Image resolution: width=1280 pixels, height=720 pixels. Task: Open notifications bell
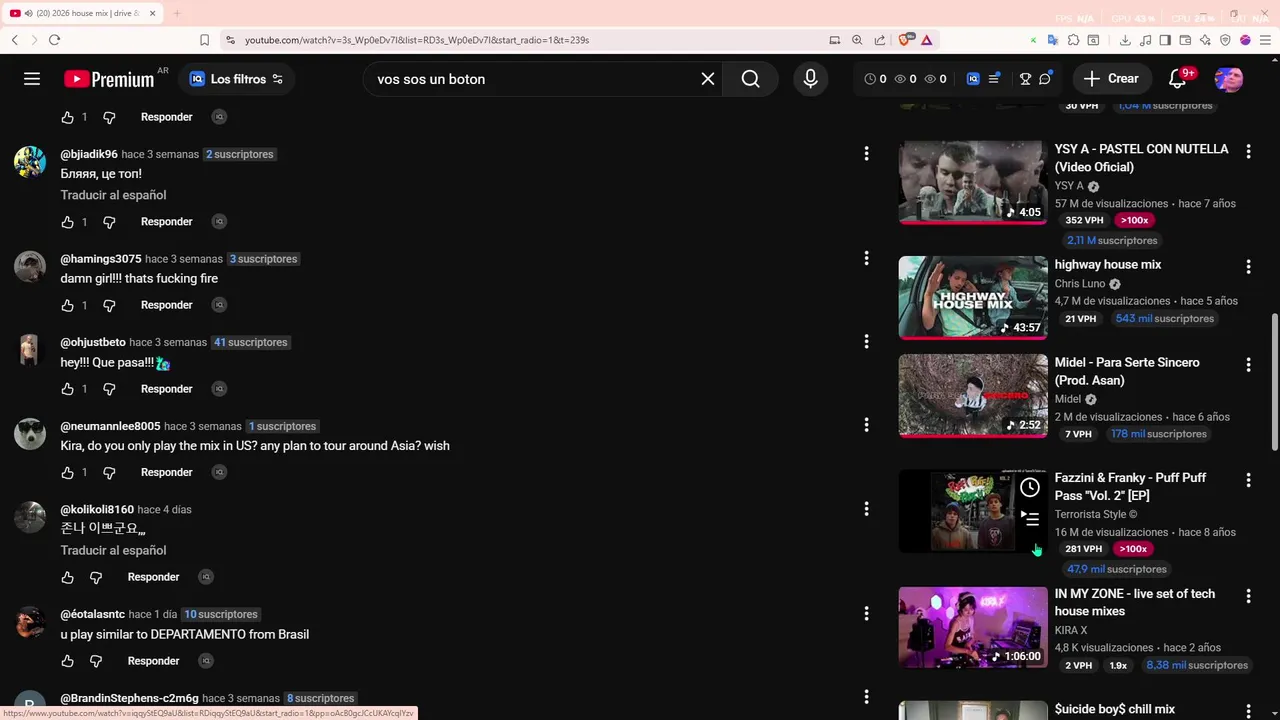click(1178, 79)
